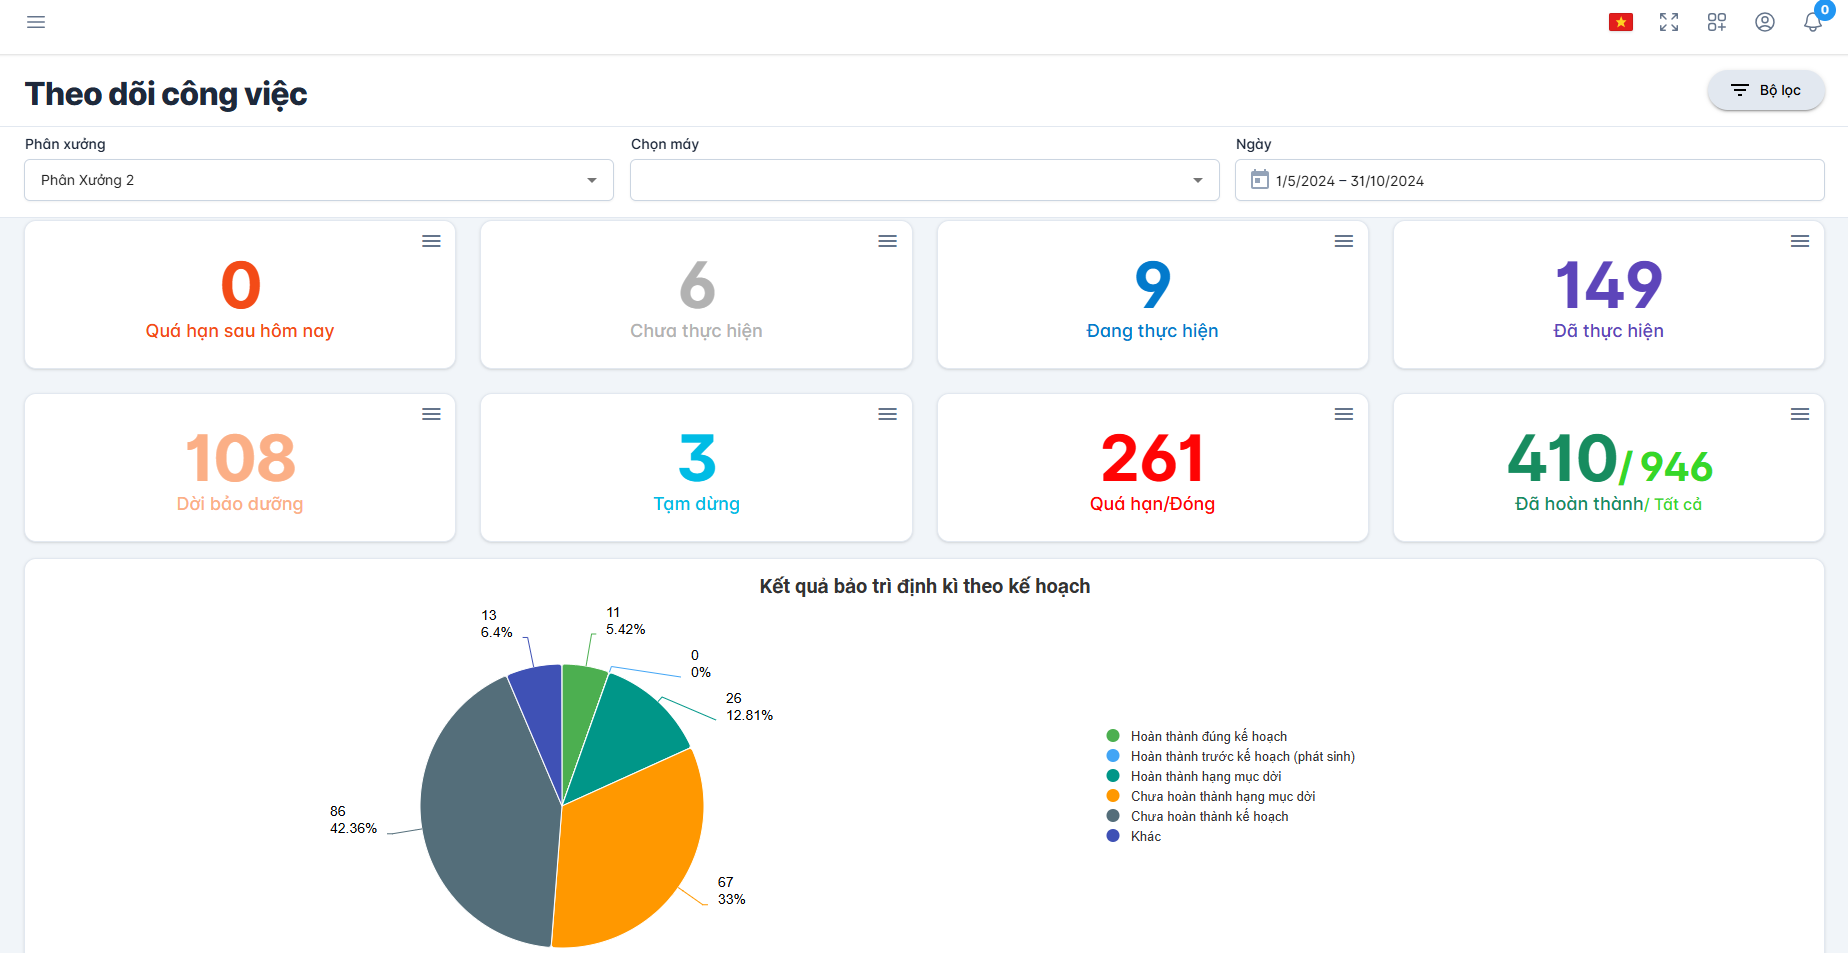1848x953 pixels.
Task: Open menu on Quá hạn sau hôm nay card
Action: (x=431, y=241)
